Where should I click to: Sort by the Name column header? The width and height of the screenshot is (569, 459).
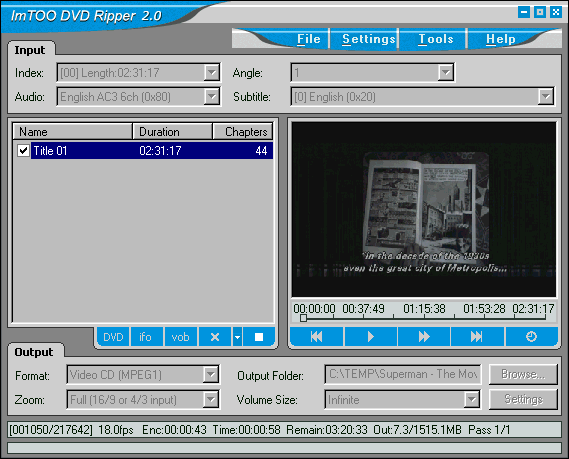[x=73, y=131]
